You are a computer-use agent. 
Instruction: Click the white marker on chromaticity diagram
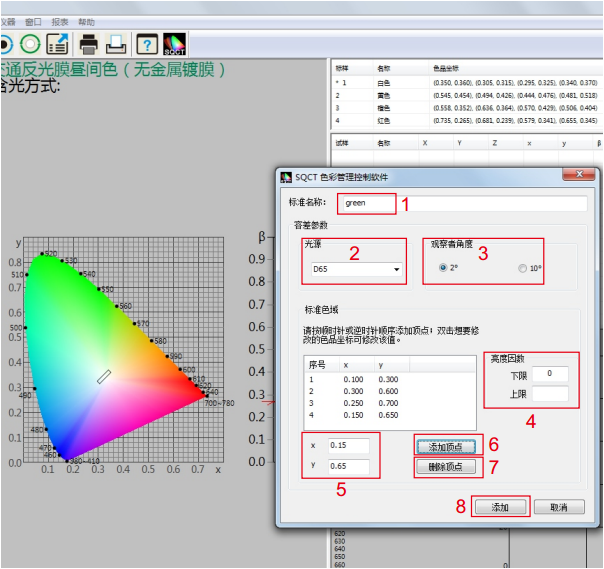tap(104, 376)
